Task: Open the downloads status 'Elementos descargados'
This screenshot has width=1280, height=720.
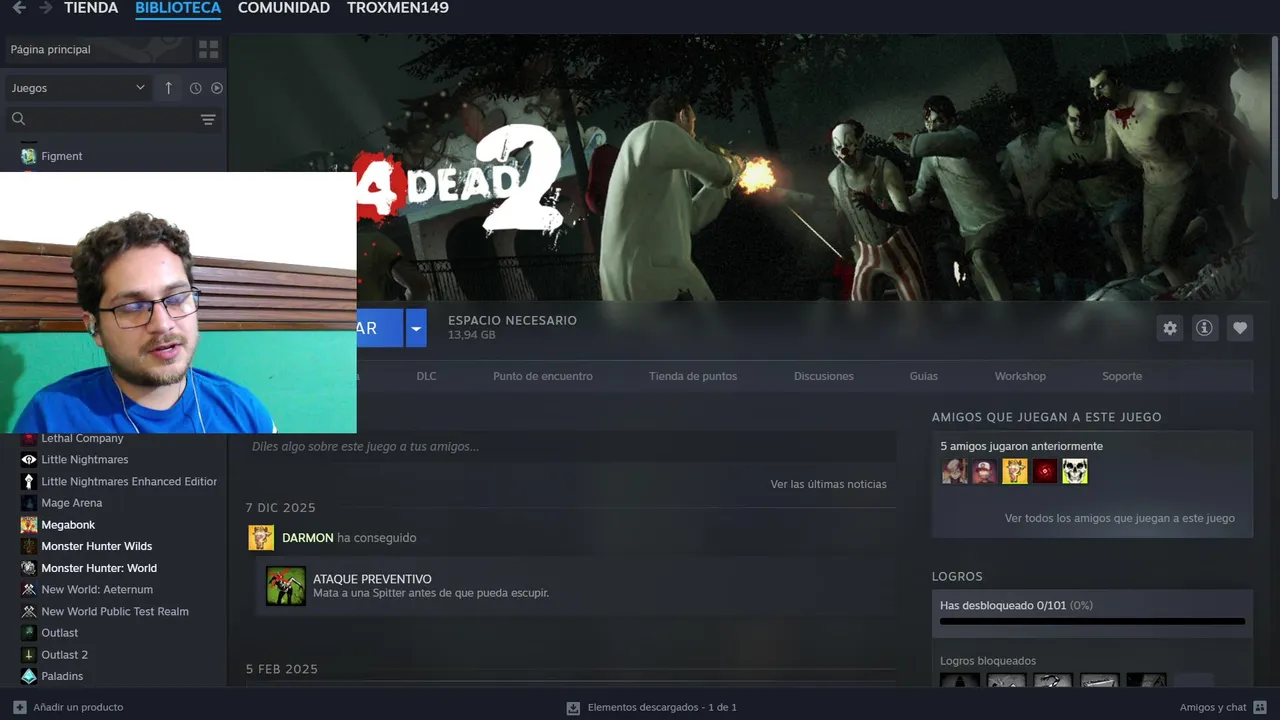Action: pyautogui.click(x=652, y=707)
